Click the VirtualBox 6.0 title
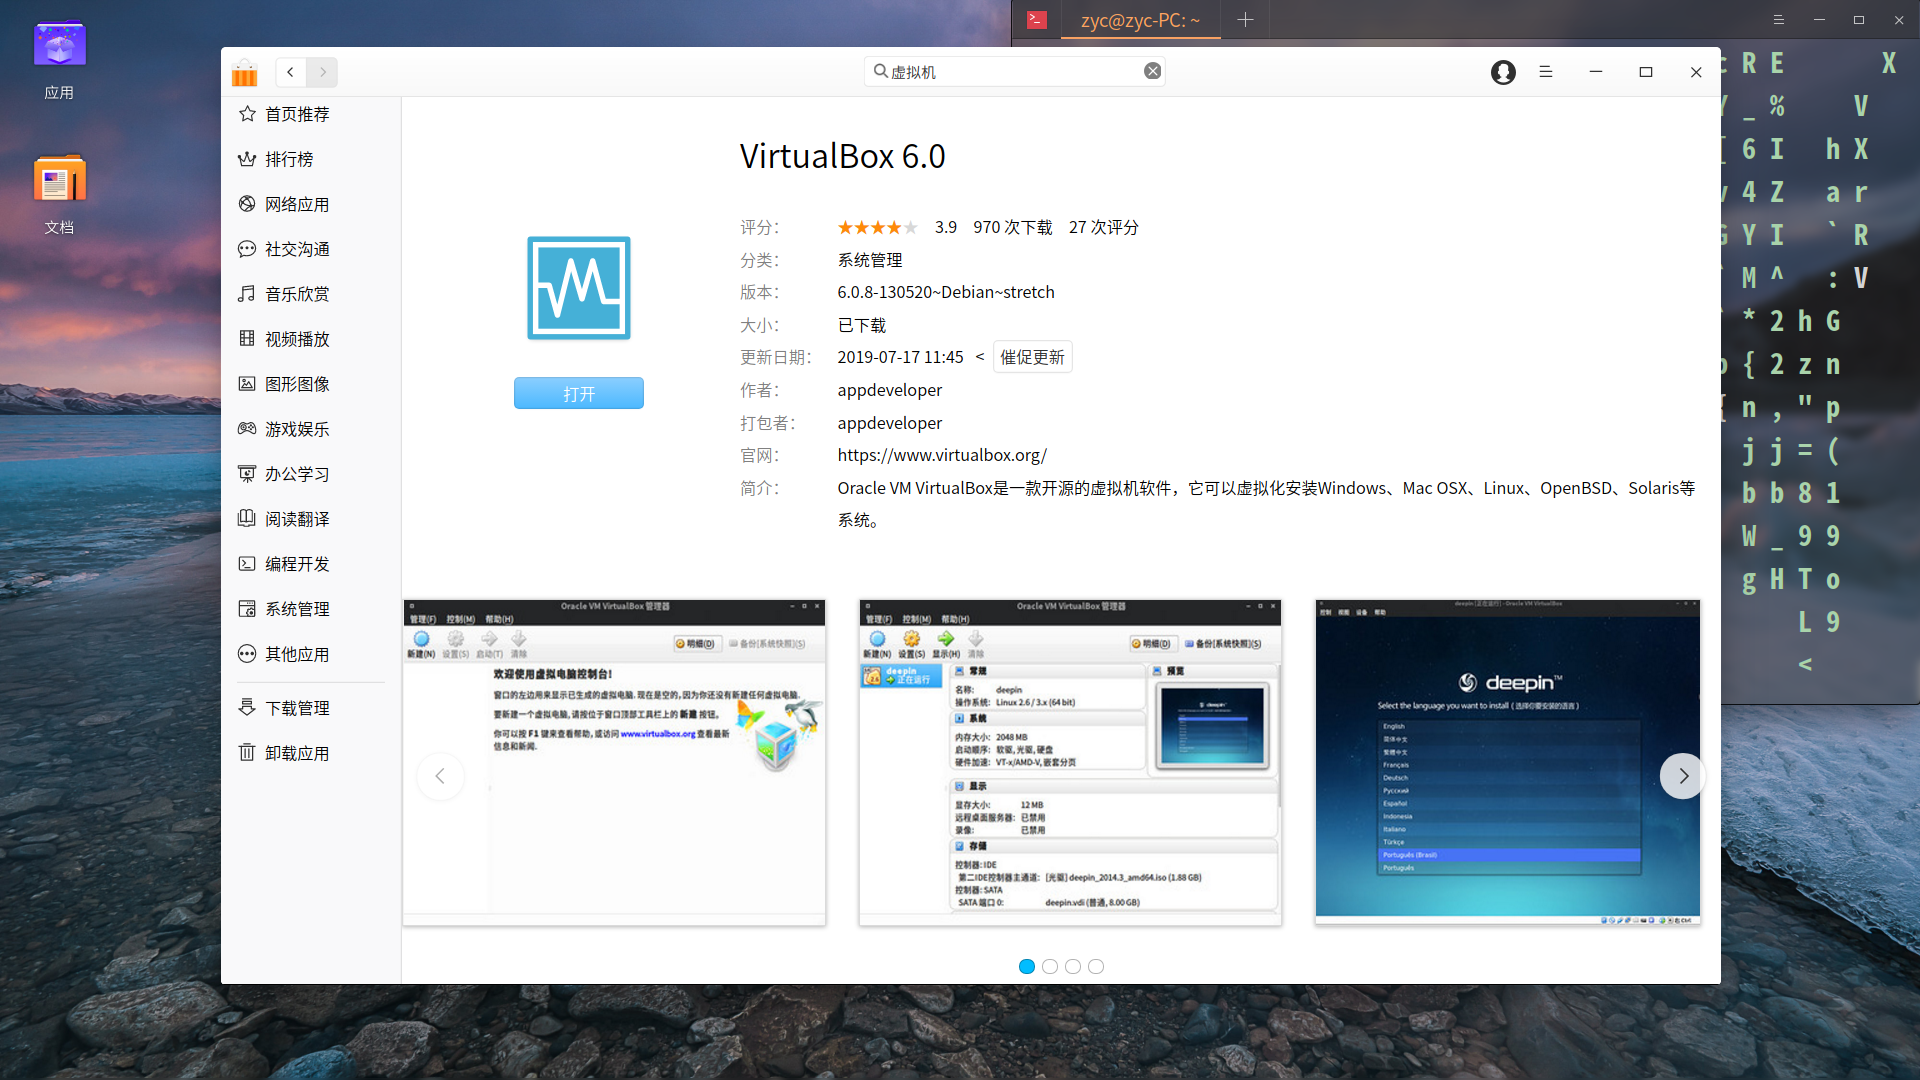 pos(842,156)
